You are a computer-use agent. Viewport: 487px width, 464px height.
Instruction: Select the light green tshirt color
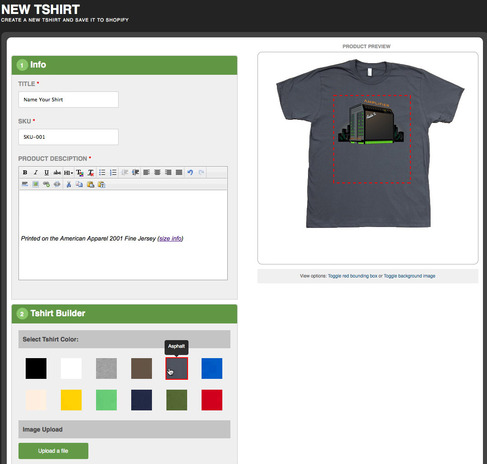click(x=106, y=400)
